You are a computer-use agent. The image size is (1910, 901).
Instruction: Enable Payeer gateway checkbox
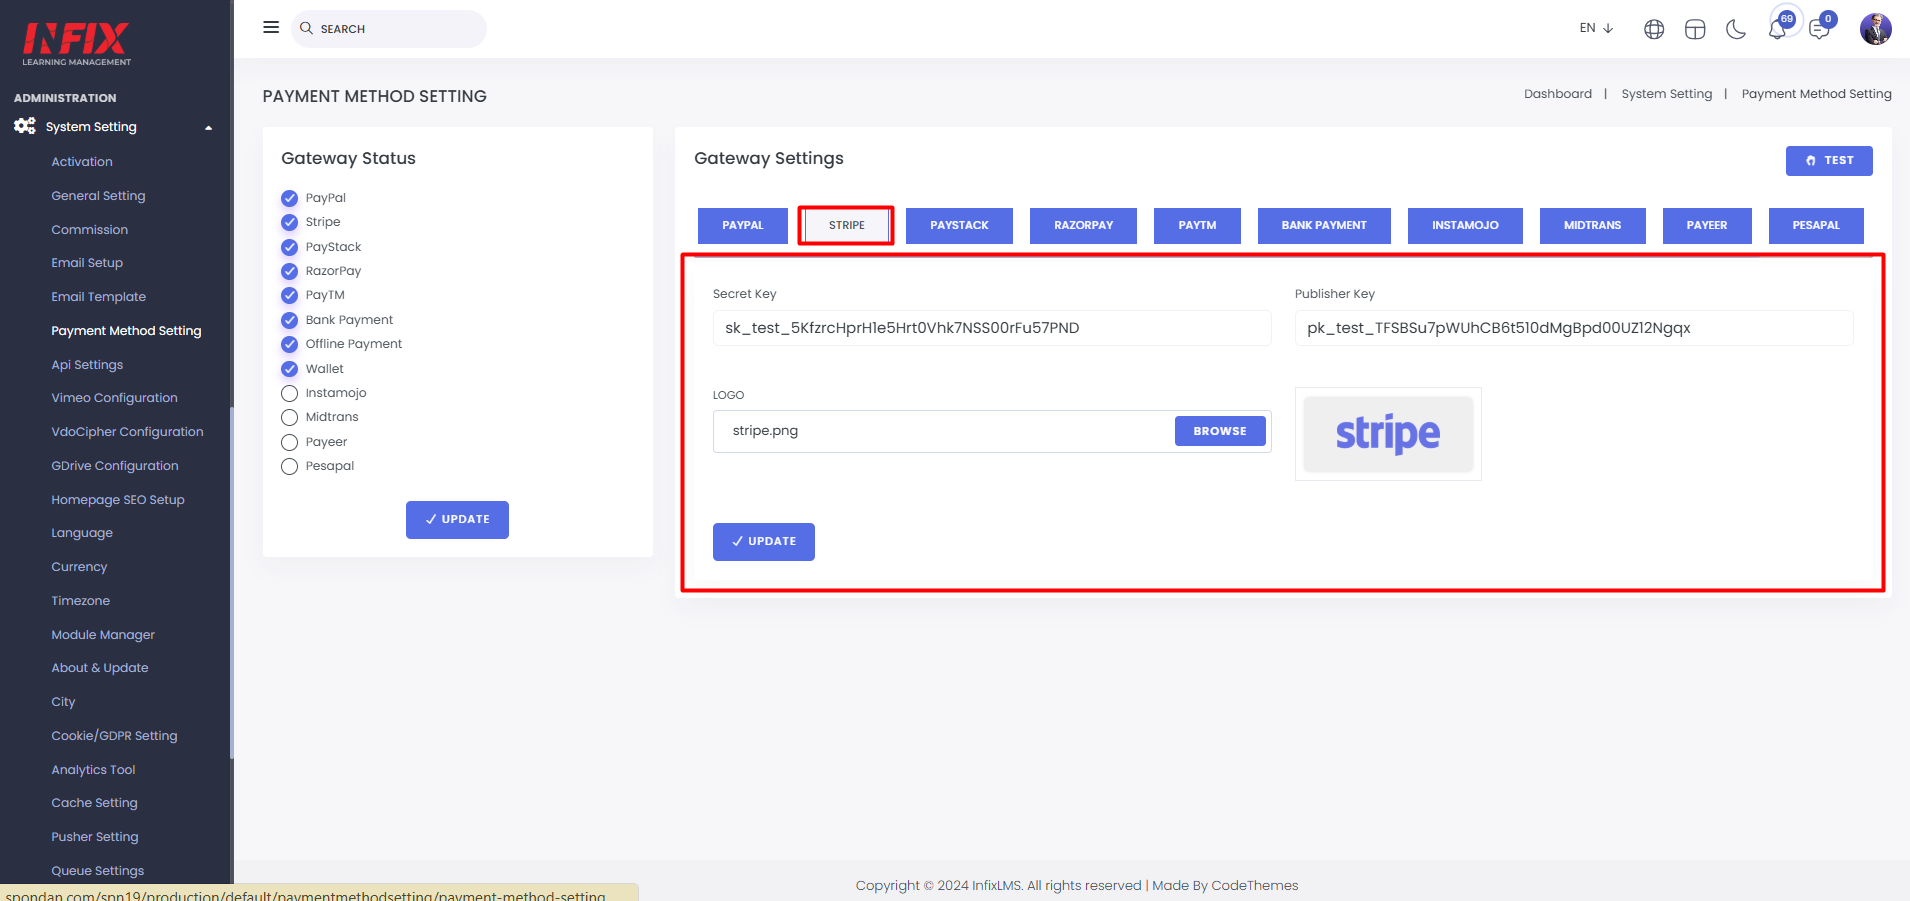pyautogui.click(x=289, y=442)
